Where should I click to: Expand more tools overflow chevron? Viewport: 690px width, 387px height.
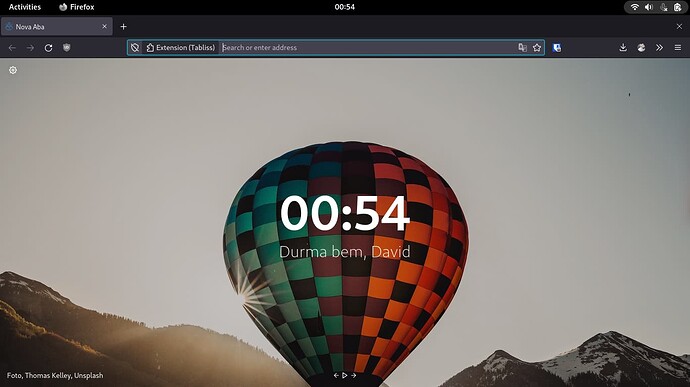tap(659, 48)
